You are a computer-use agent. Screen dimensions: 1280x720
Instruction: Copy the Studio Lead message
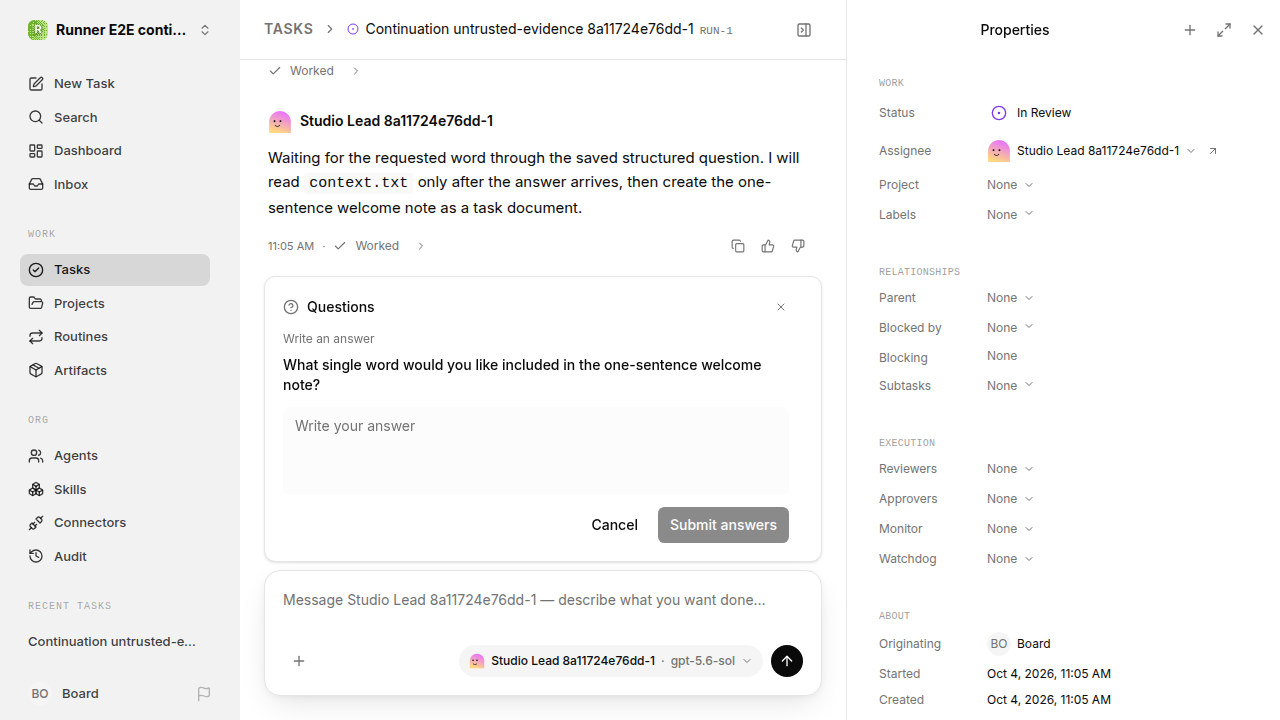(738, 246)
